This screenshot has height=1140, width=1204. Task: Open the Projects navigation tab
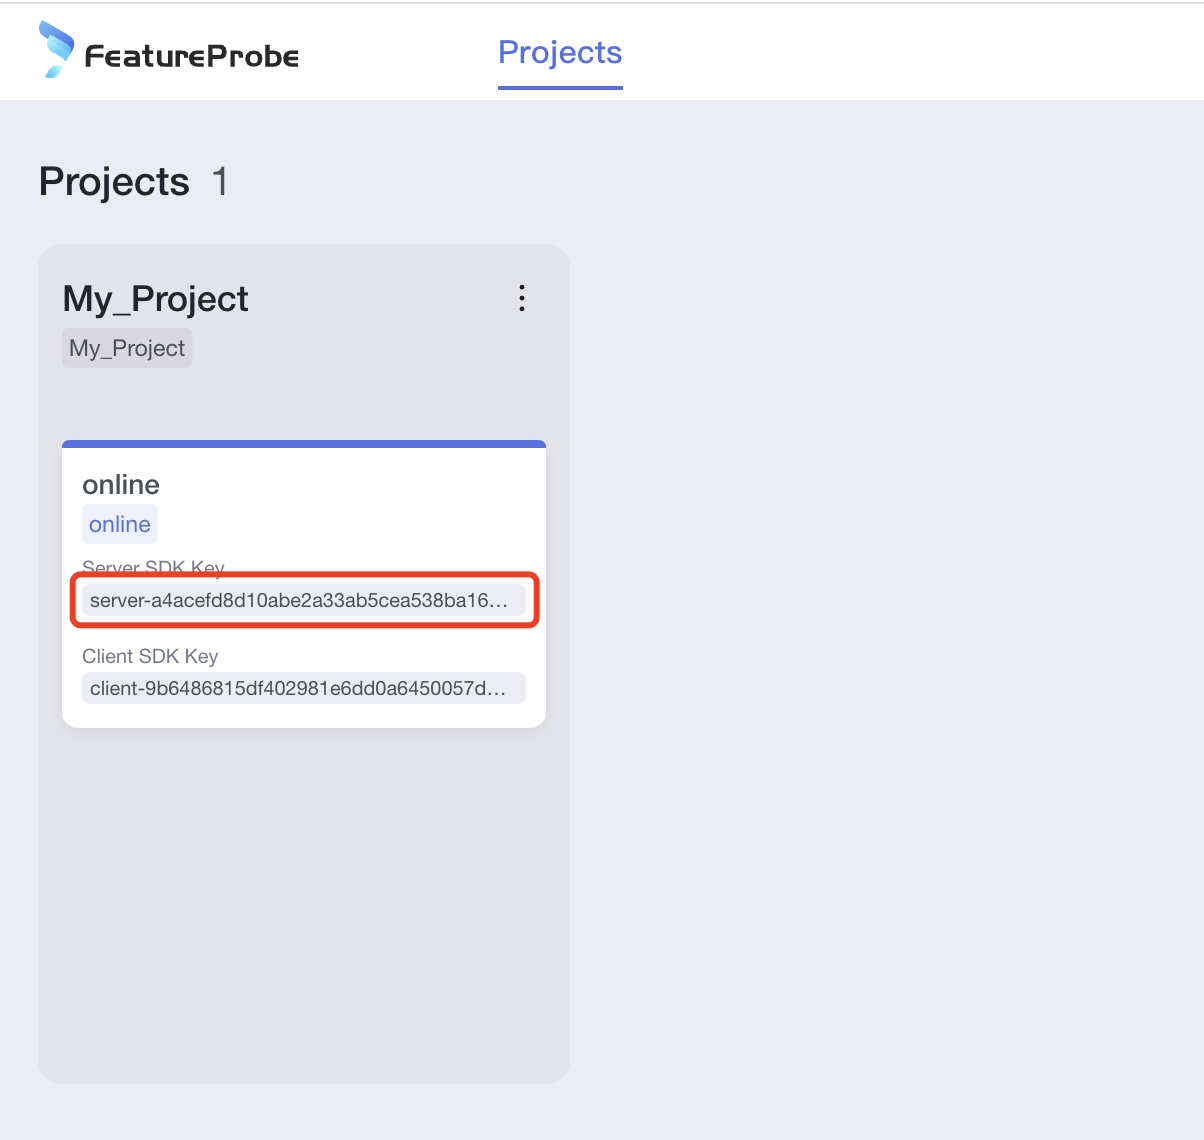pyautogui.click(x=560, y=52)
